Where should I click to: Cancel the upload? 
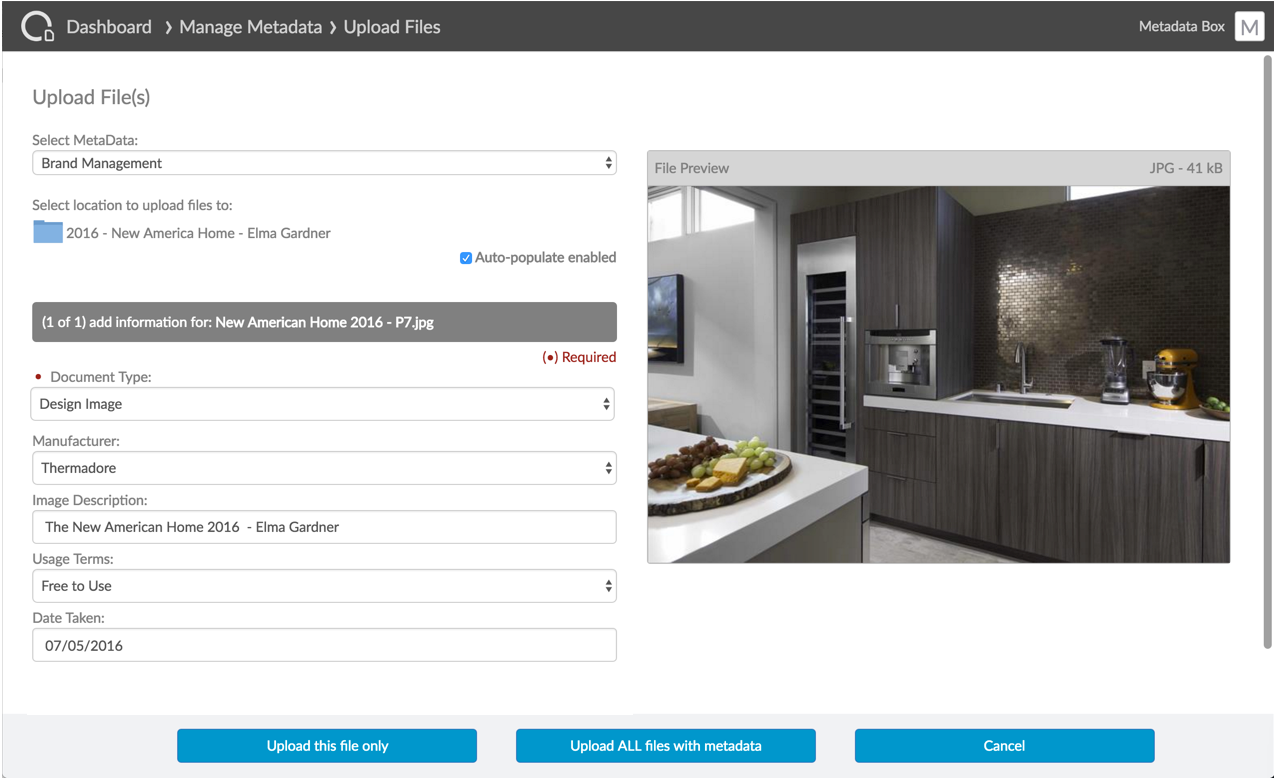point(1004,746)
